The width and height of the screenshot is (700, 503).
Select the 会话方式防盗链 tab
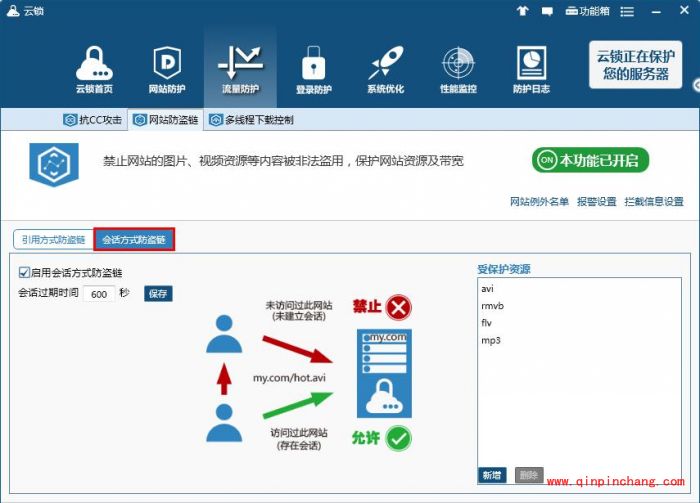(134, 240)
